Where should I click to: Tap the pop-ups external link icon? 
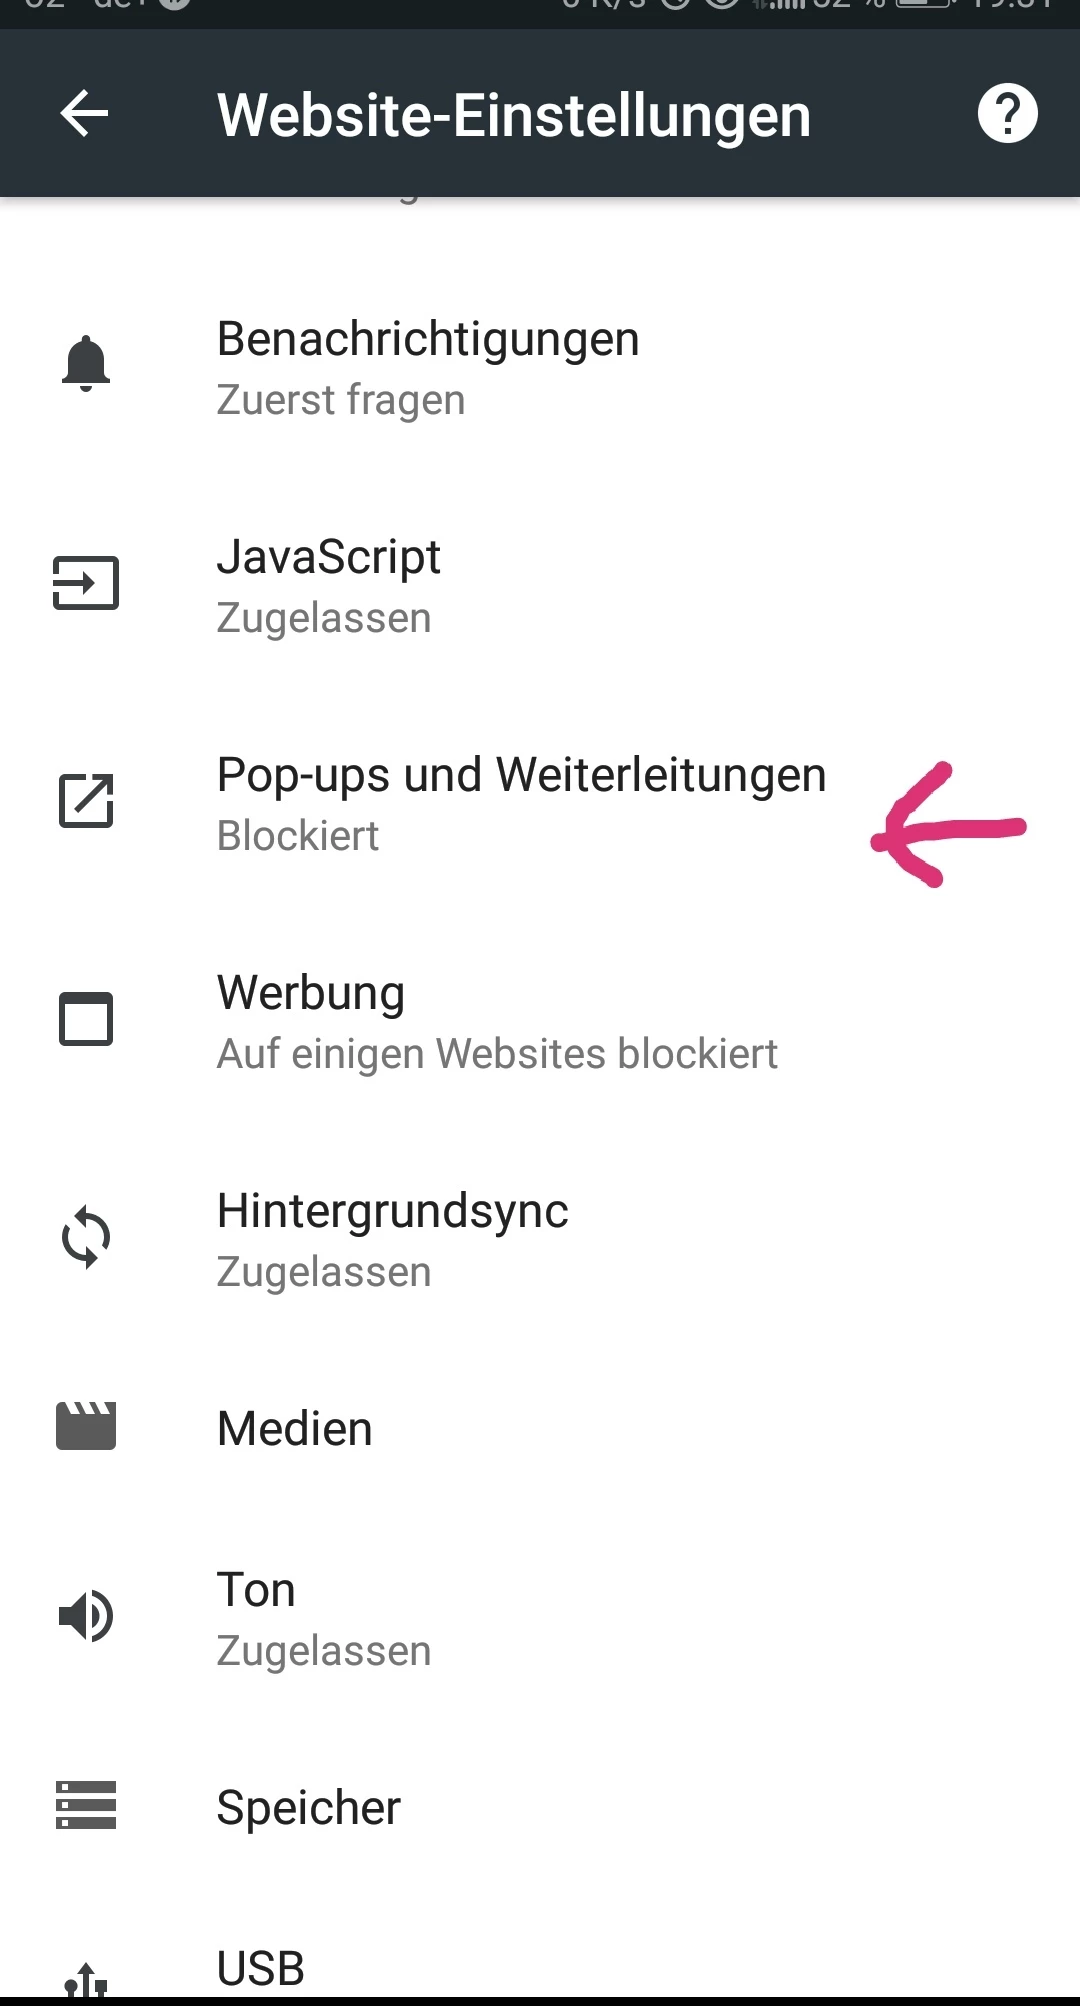click(86, 801)
